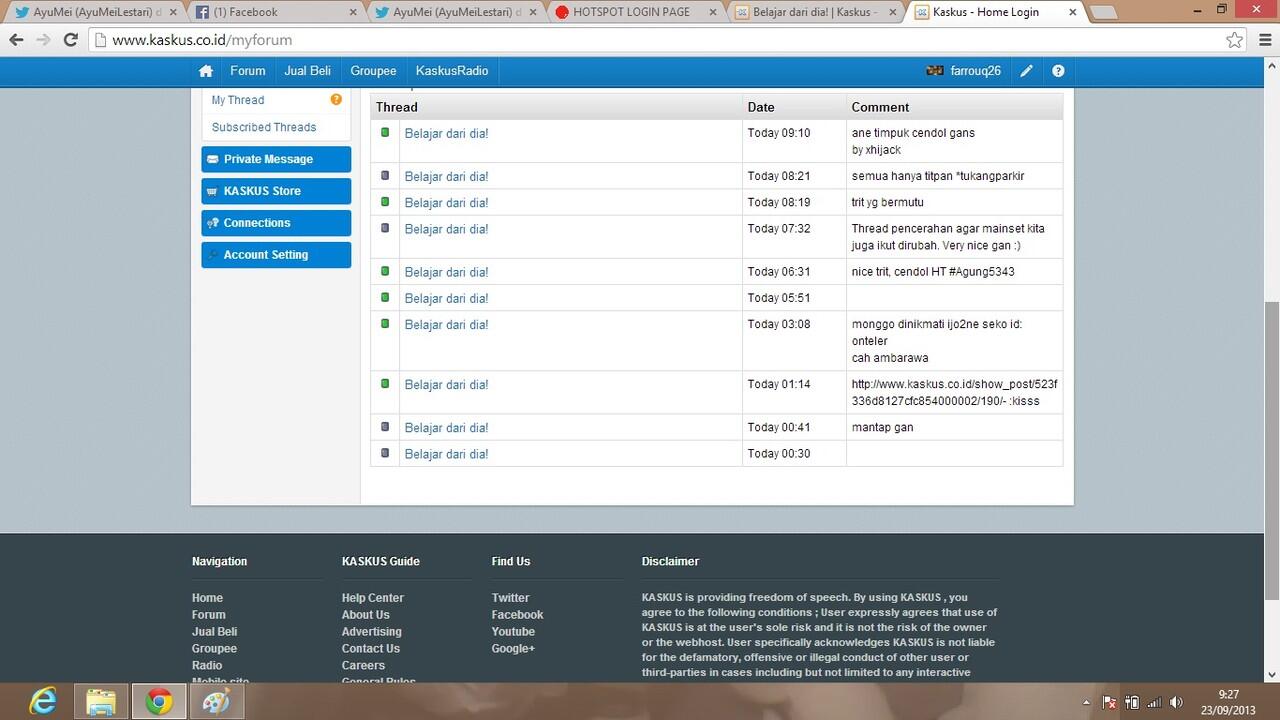
Task: Click the Private Message button
Action: (276, 159)
